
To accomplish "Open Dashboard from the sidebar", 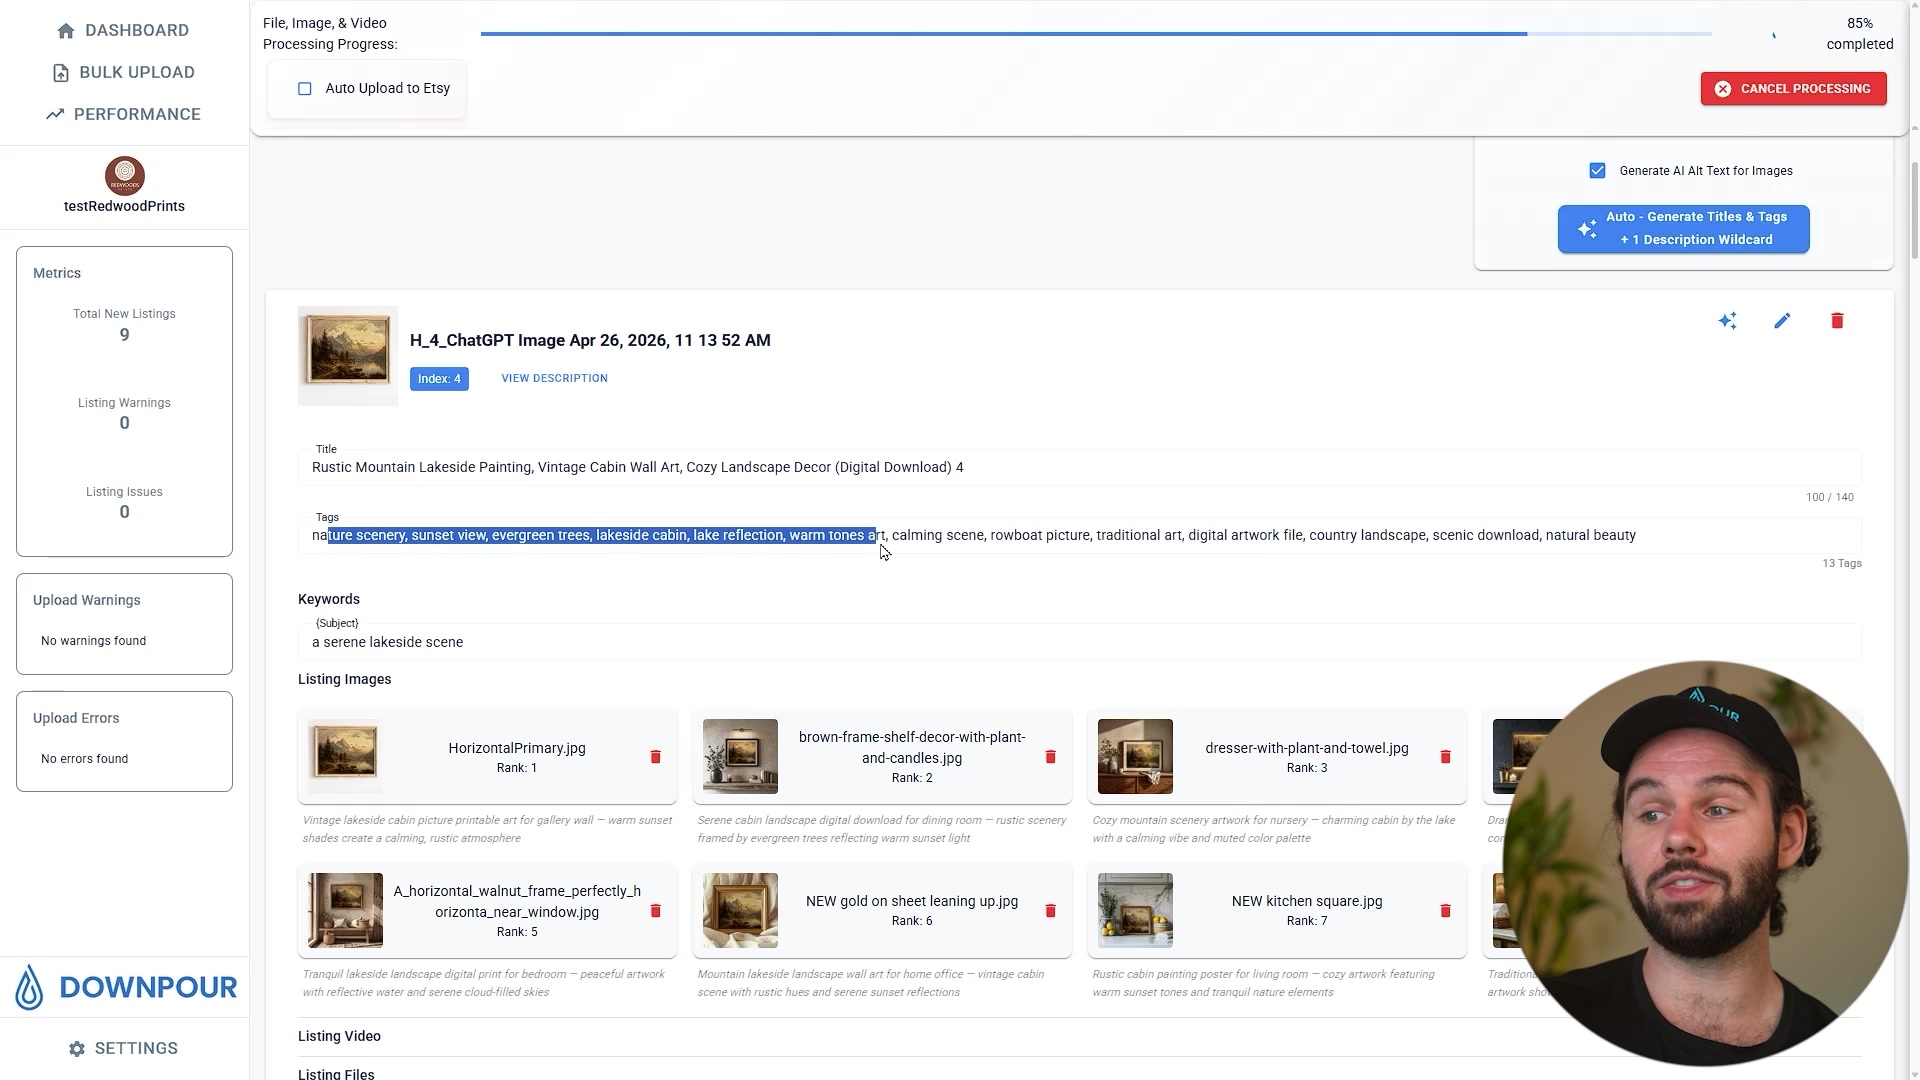I will point(124,30).
